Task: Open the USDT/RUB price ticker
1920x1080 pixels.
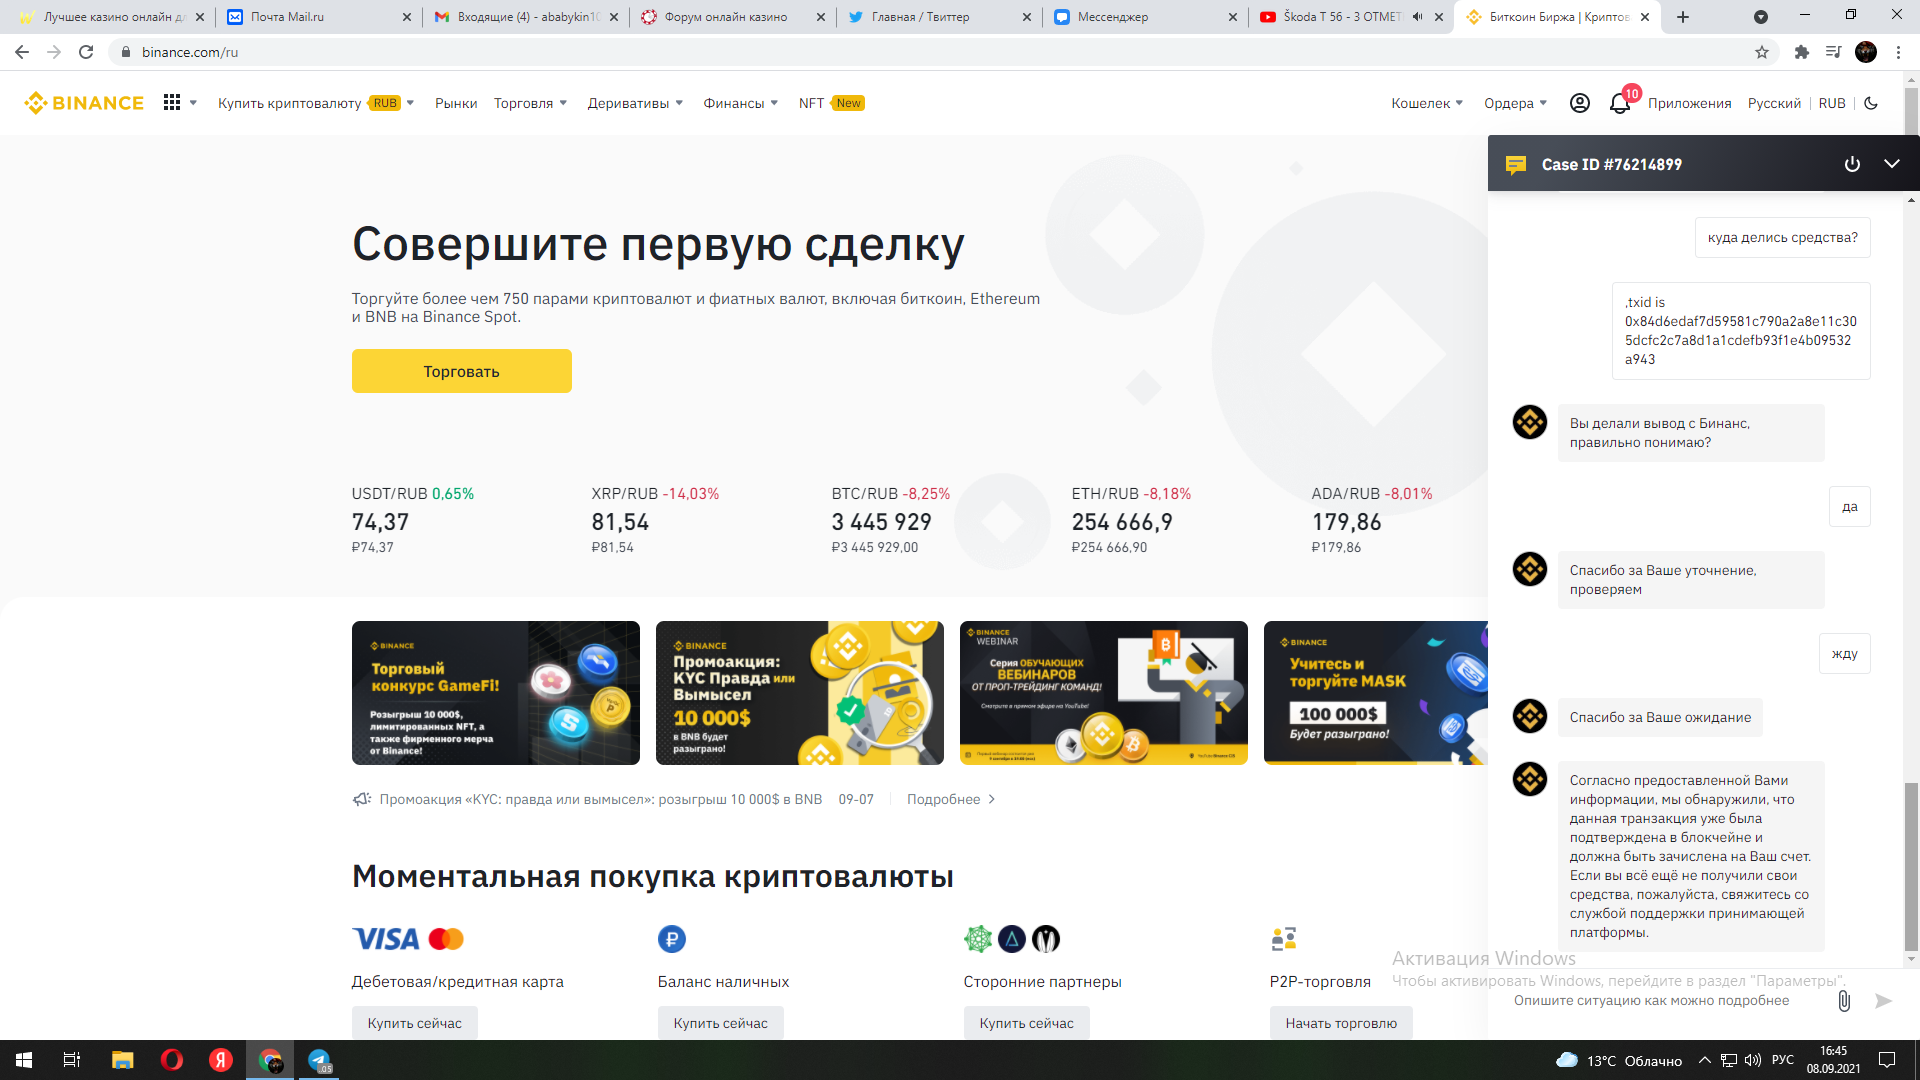Action: click(412, 520)
